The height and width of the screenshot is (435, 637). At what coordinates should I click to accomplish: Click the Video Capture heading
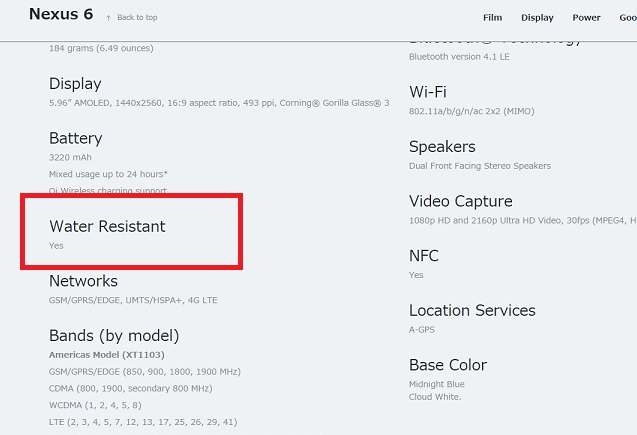coord(460,201)
